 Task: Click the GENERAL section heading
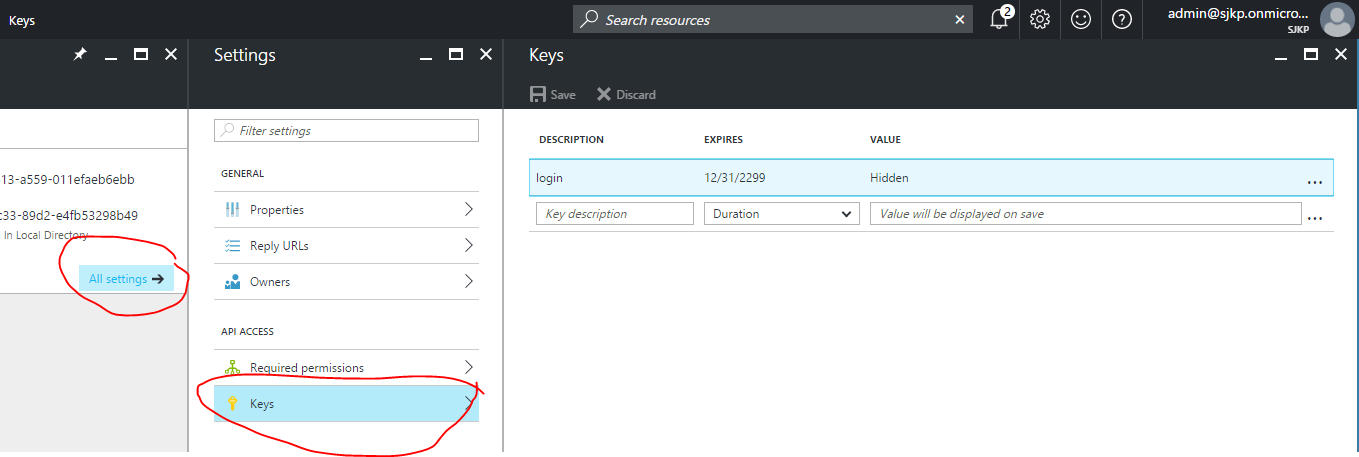pos(242,174)
